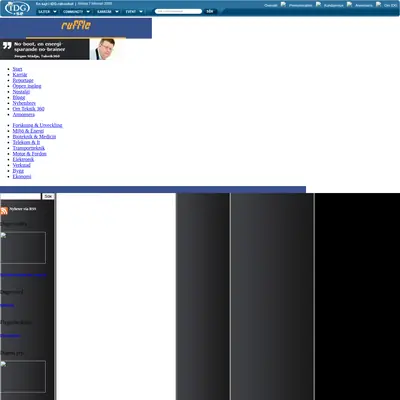
Task: Open the EVENT dropdown arrow
Action: coord(141,12)
